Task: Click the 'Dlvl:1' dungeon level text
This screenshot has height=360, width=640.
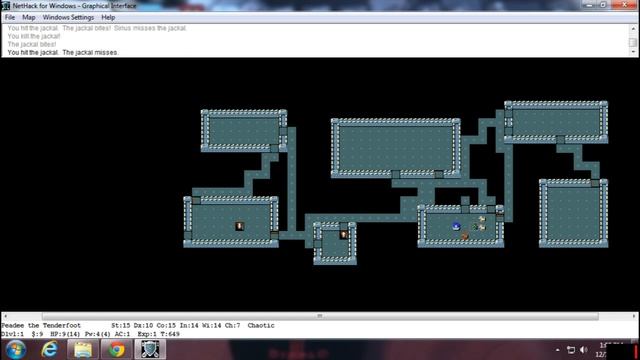Action: tap(13, 334)
